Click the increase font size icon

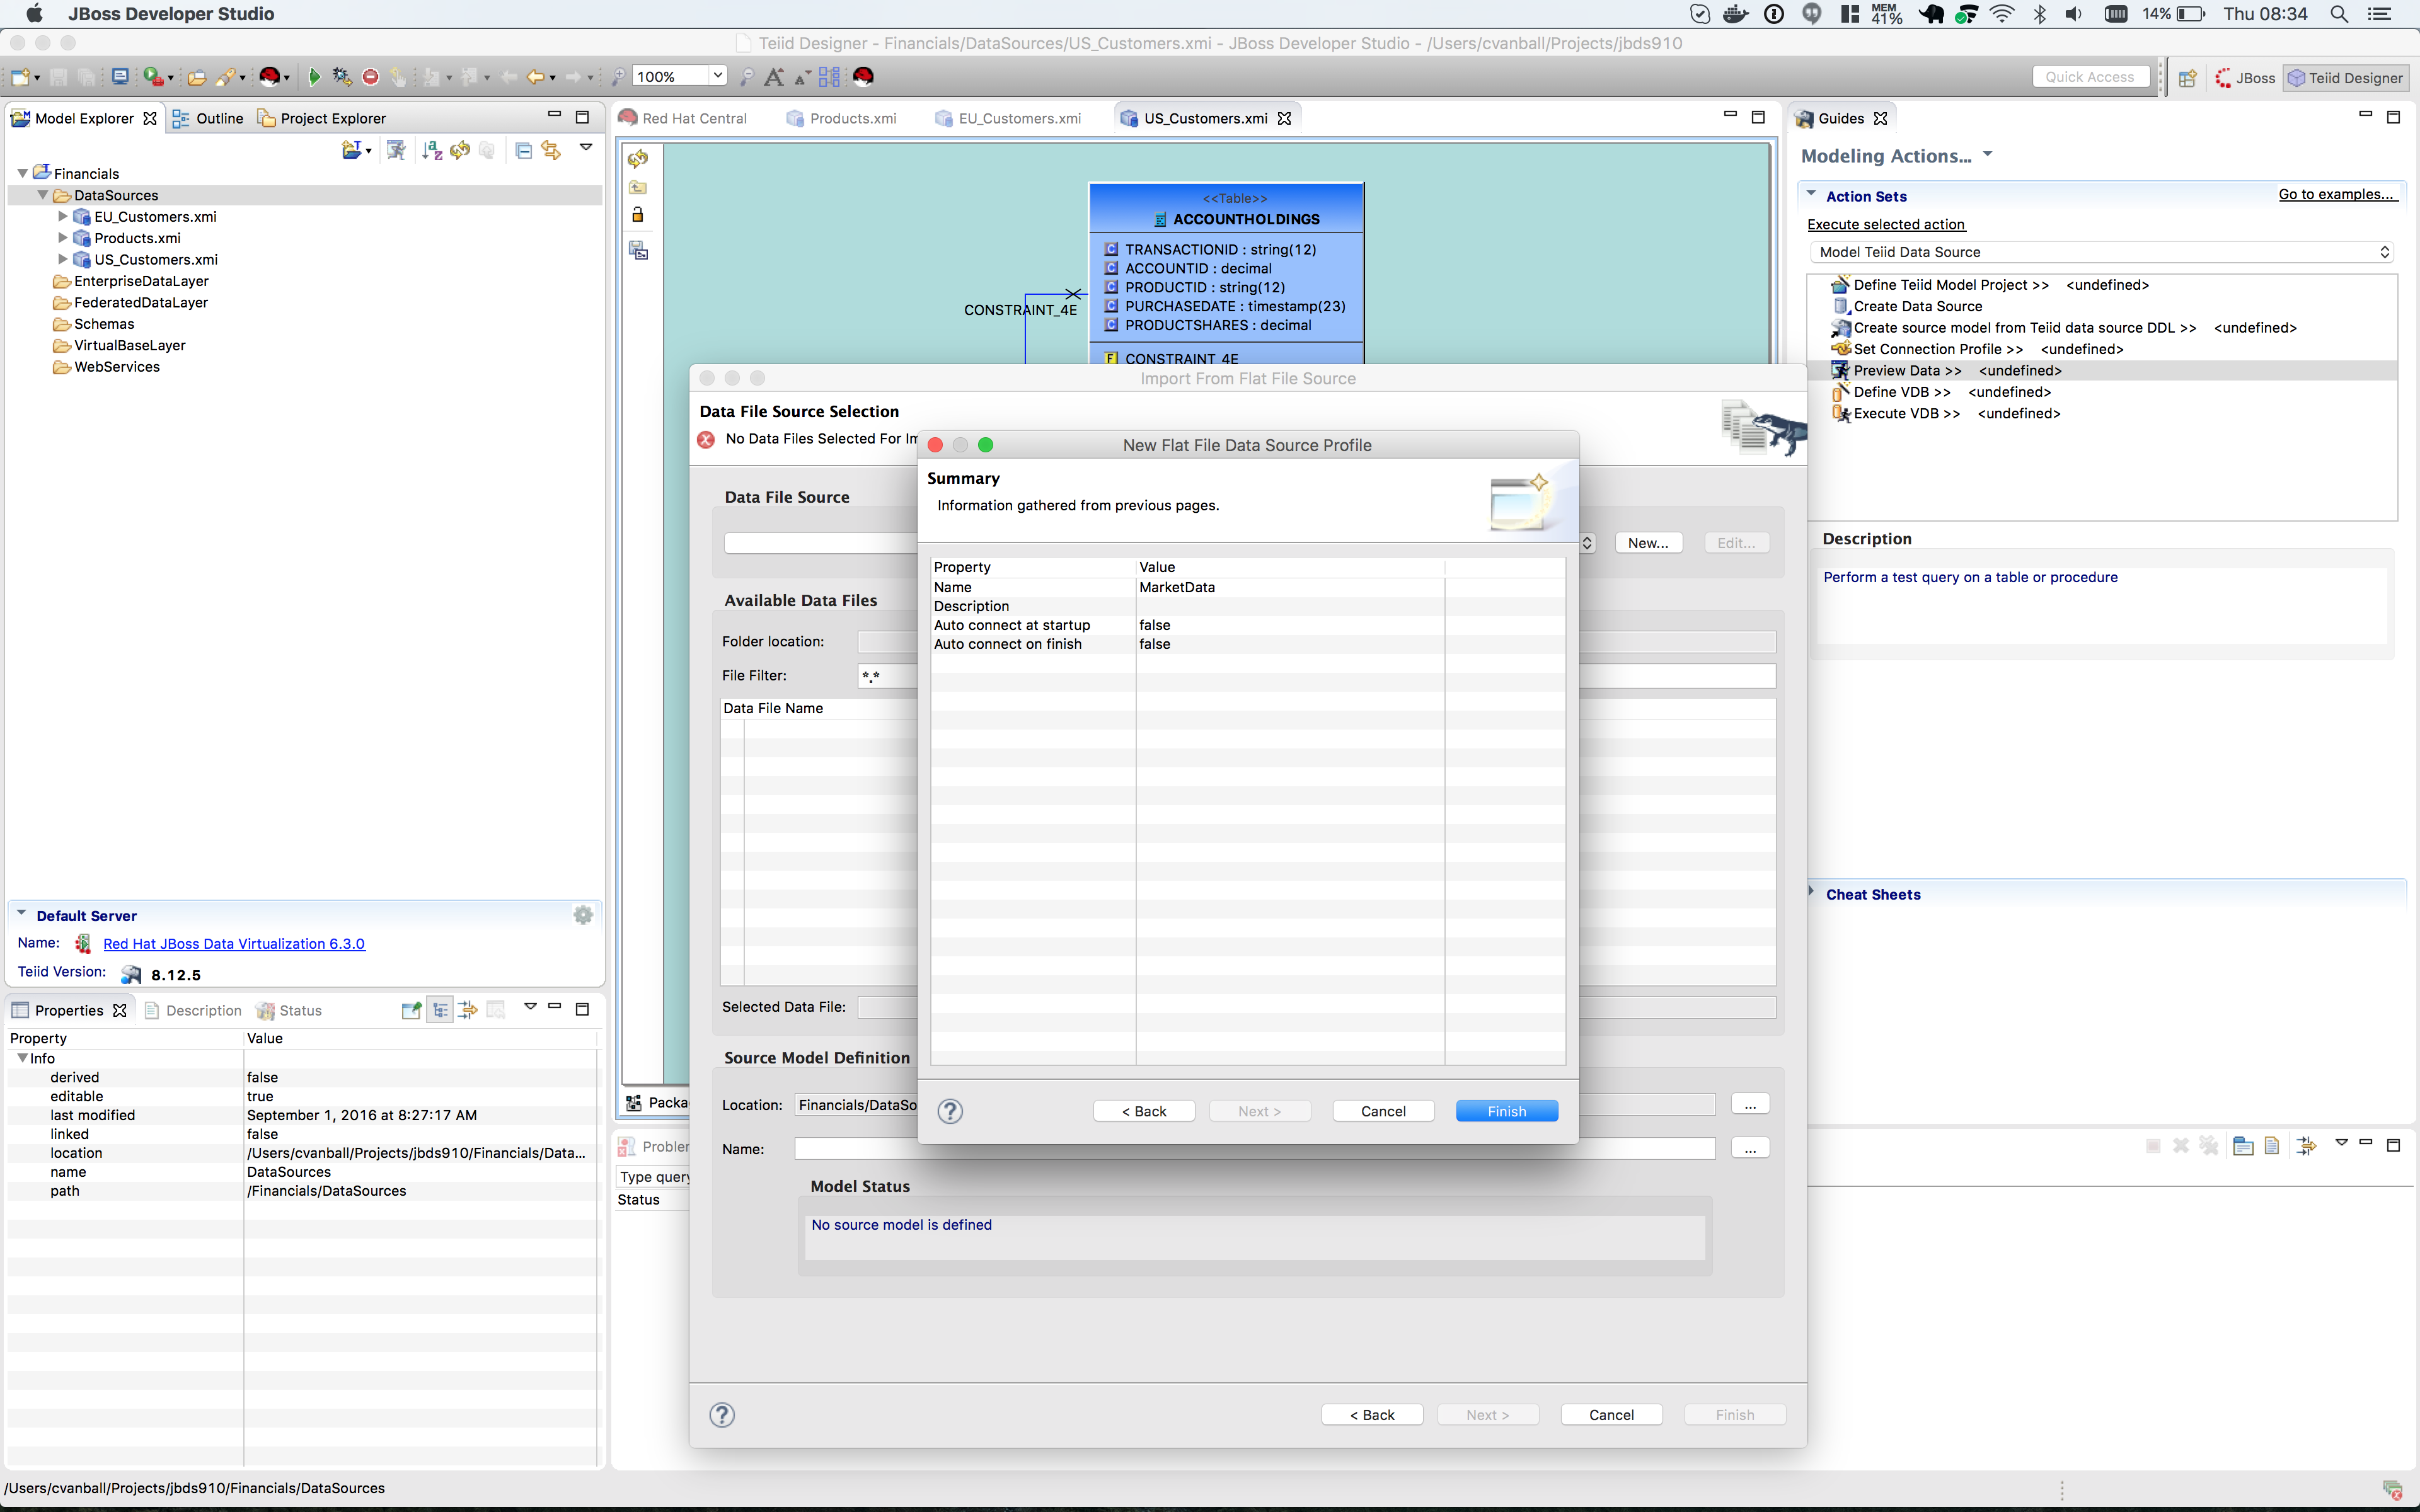point(773,77)
